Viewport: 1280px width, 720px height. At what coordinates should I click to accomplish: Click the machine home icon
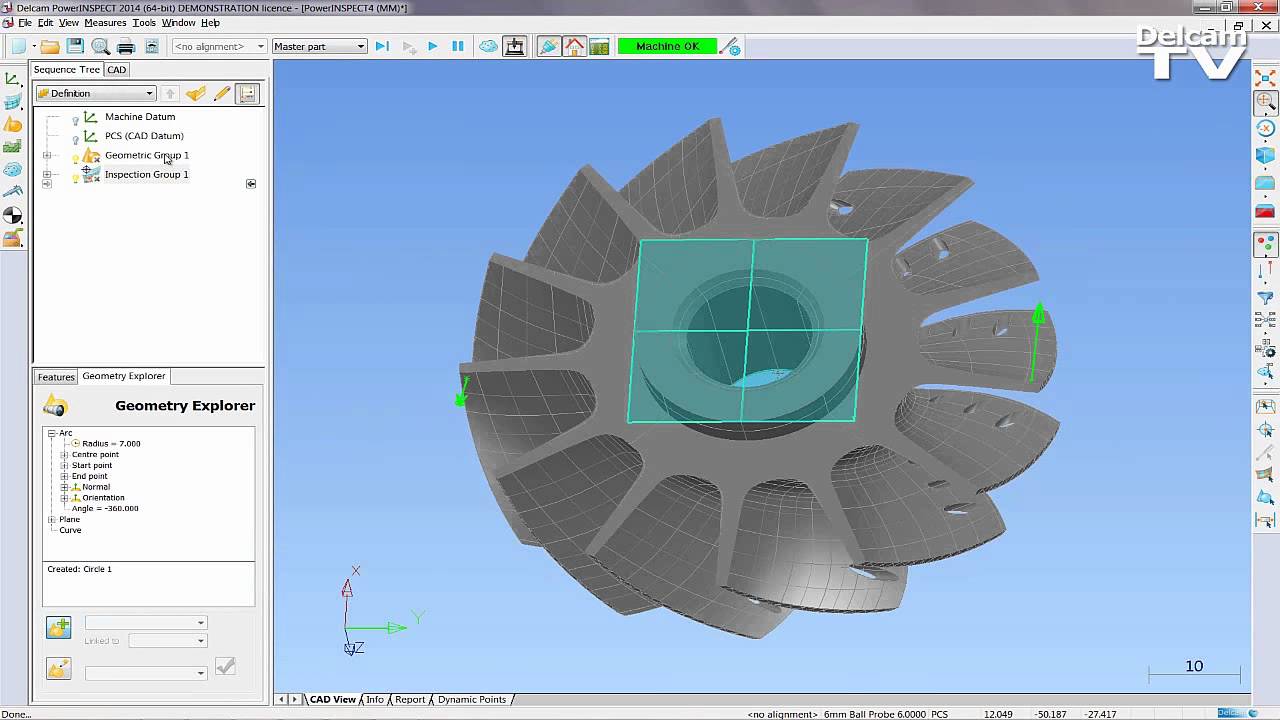click(x=574, y=46)
